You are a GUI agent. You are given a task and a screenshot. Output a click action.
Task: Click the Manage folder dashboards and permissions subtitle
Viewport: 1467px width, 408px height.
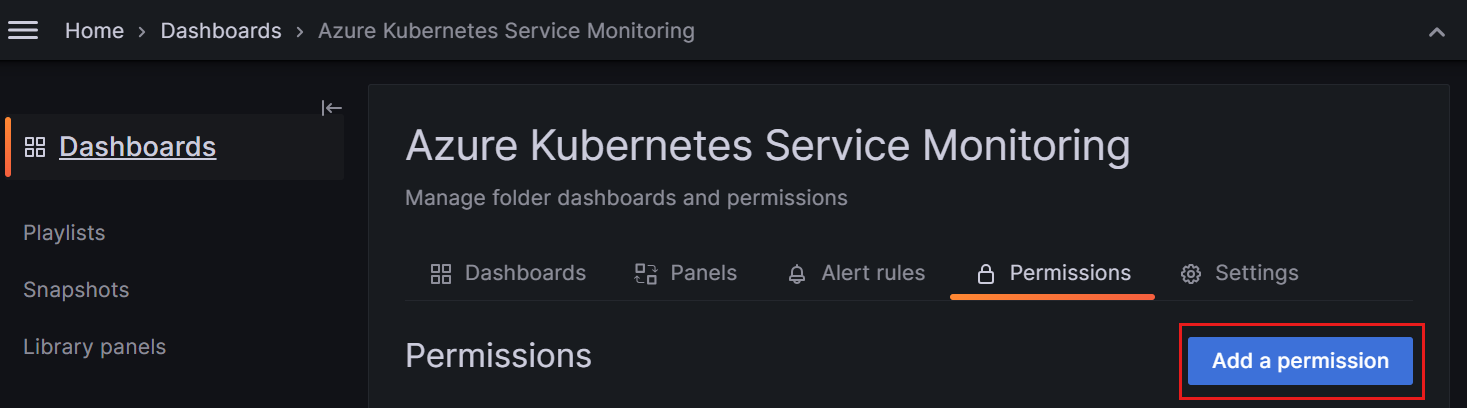[x=626, y=198]
